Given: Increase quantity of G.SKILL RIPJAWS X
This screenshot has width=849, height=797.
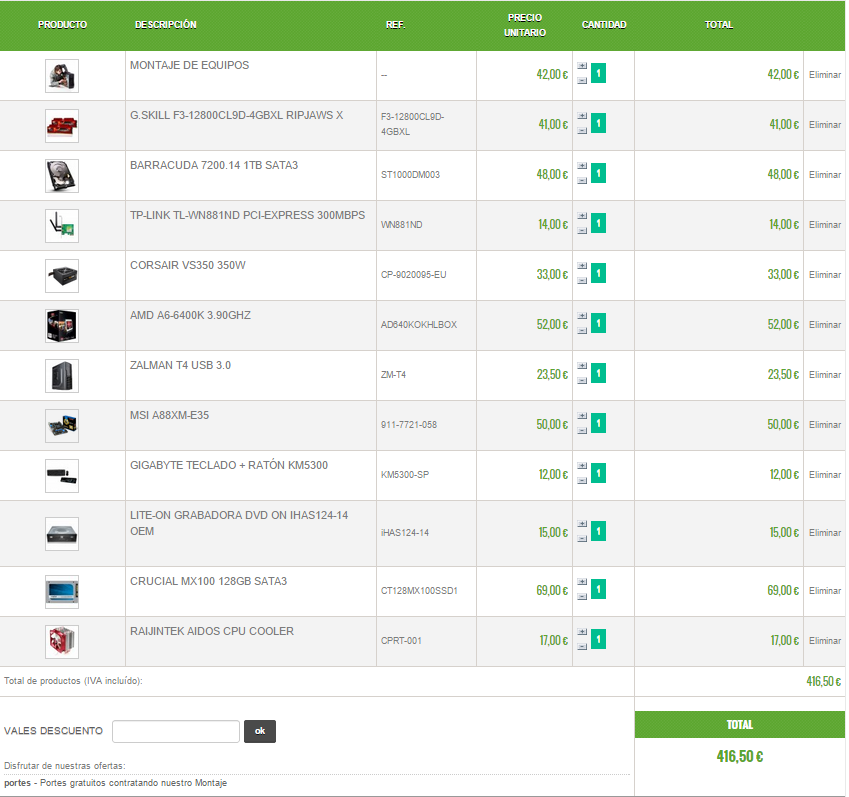Looking at the screenshot, I should [582, 116].
